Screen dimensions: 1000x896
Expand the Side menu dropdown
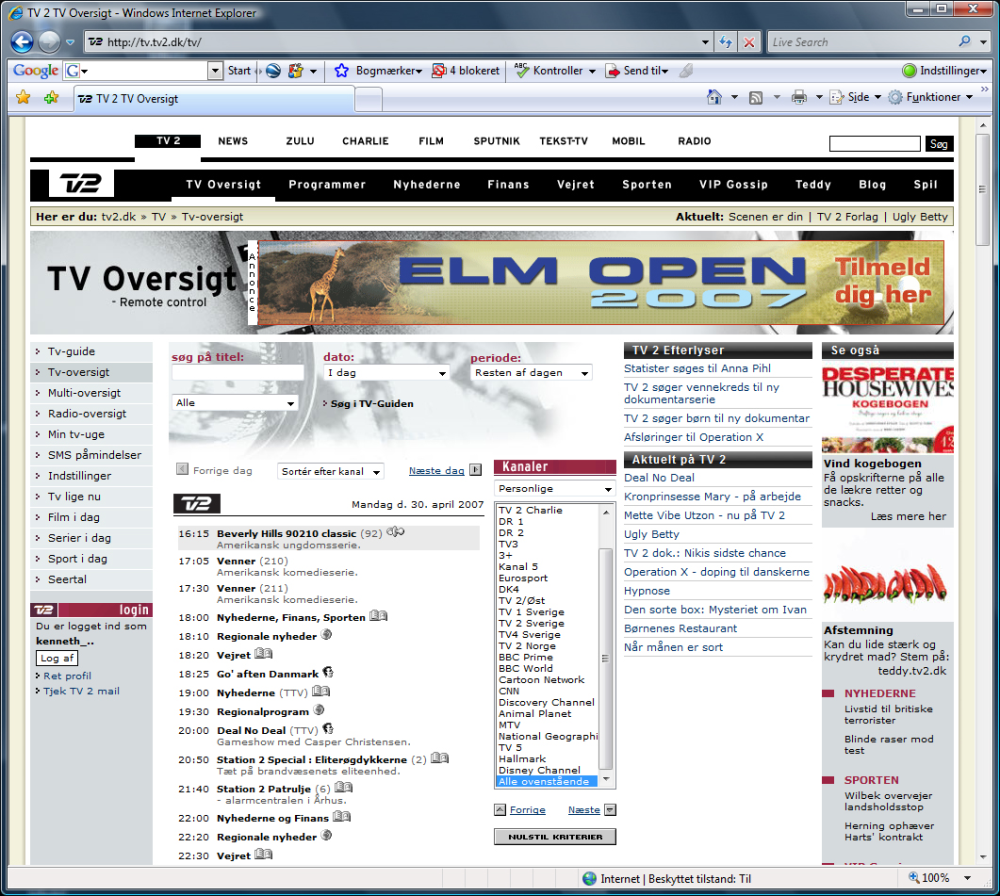tap(878, 97)
